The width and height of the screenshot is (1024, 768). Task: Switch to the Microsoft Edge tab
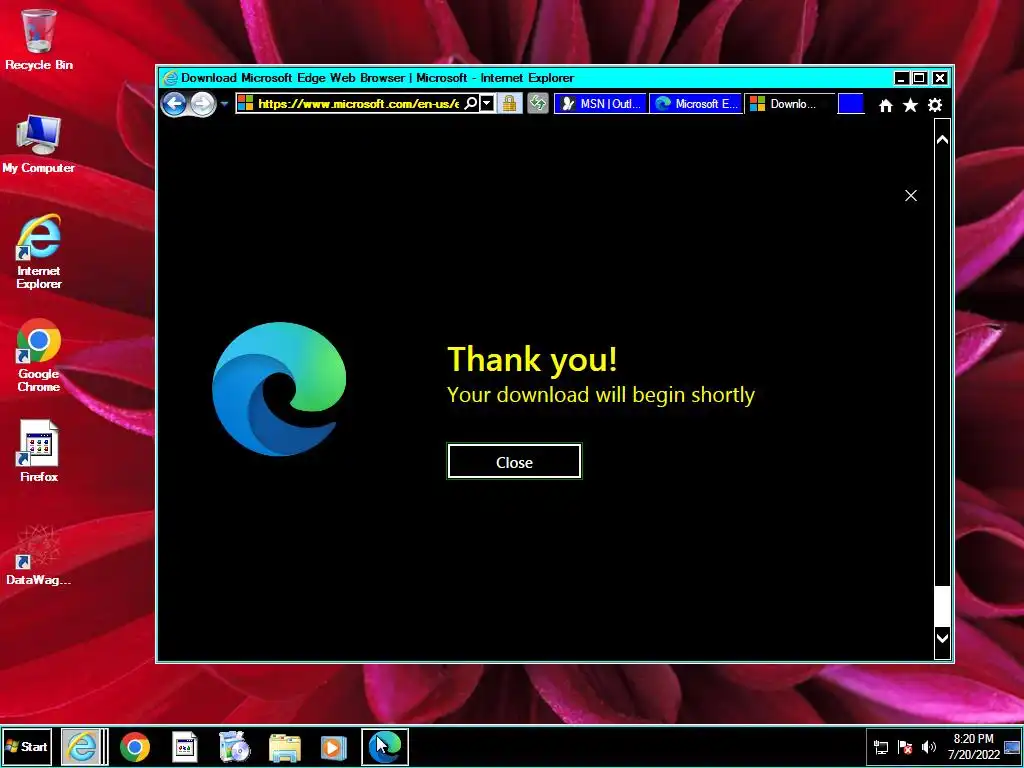pos(696,104)
